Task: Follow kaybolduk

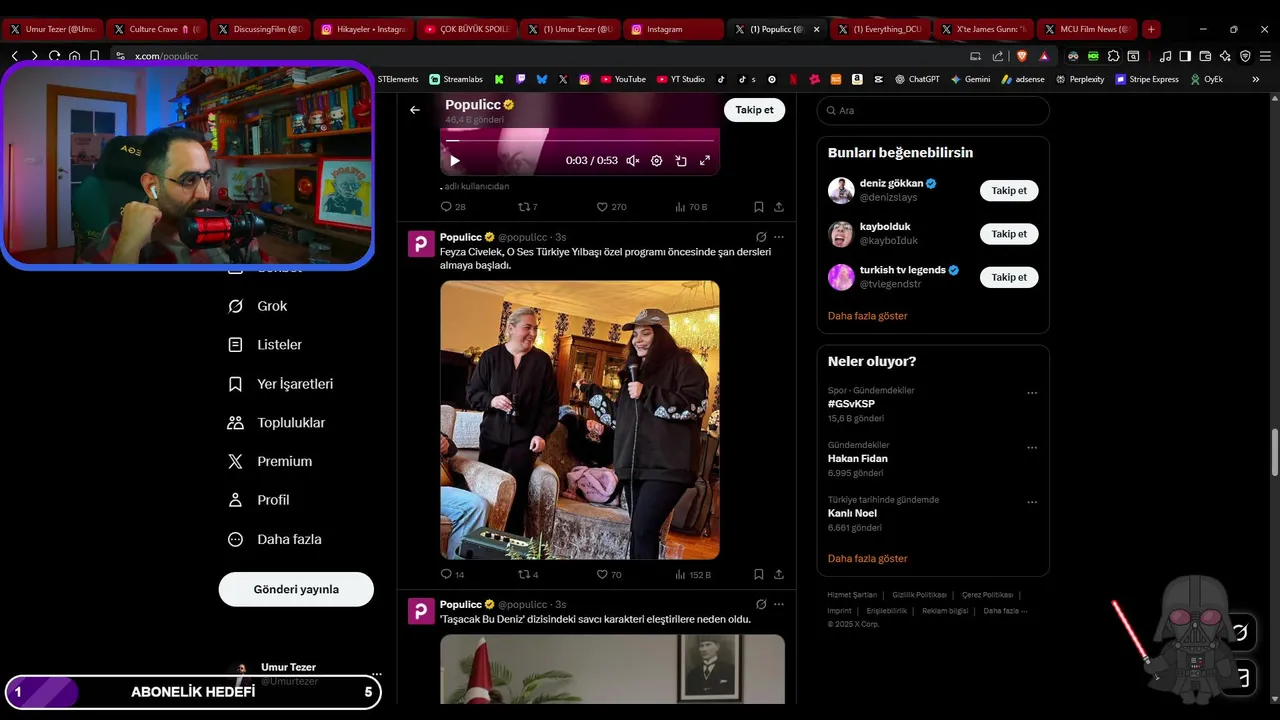Action: tap(1009, 234)
